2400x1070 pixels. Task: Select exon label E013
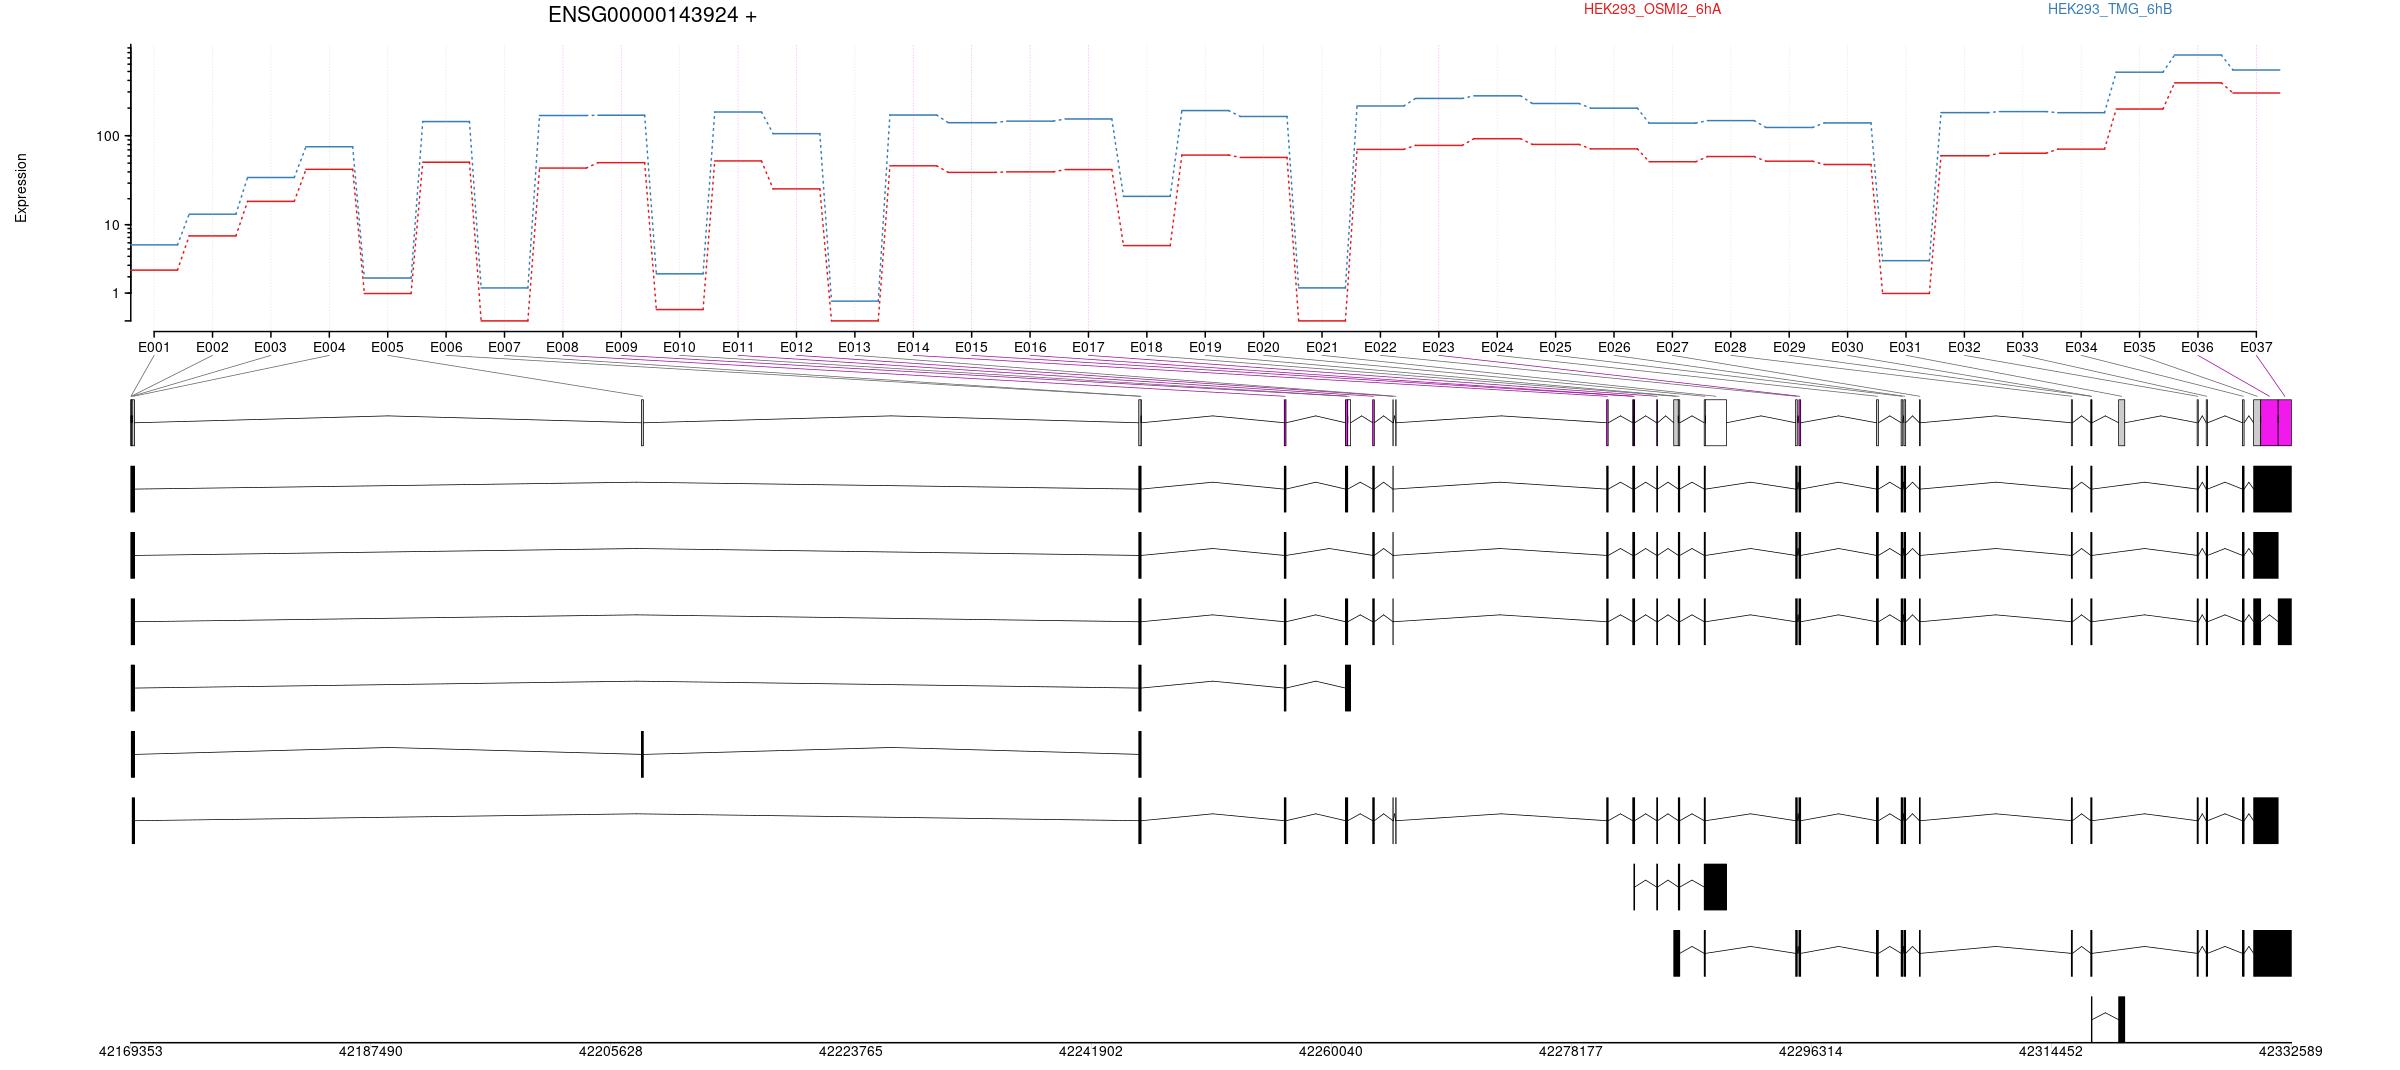854,347
